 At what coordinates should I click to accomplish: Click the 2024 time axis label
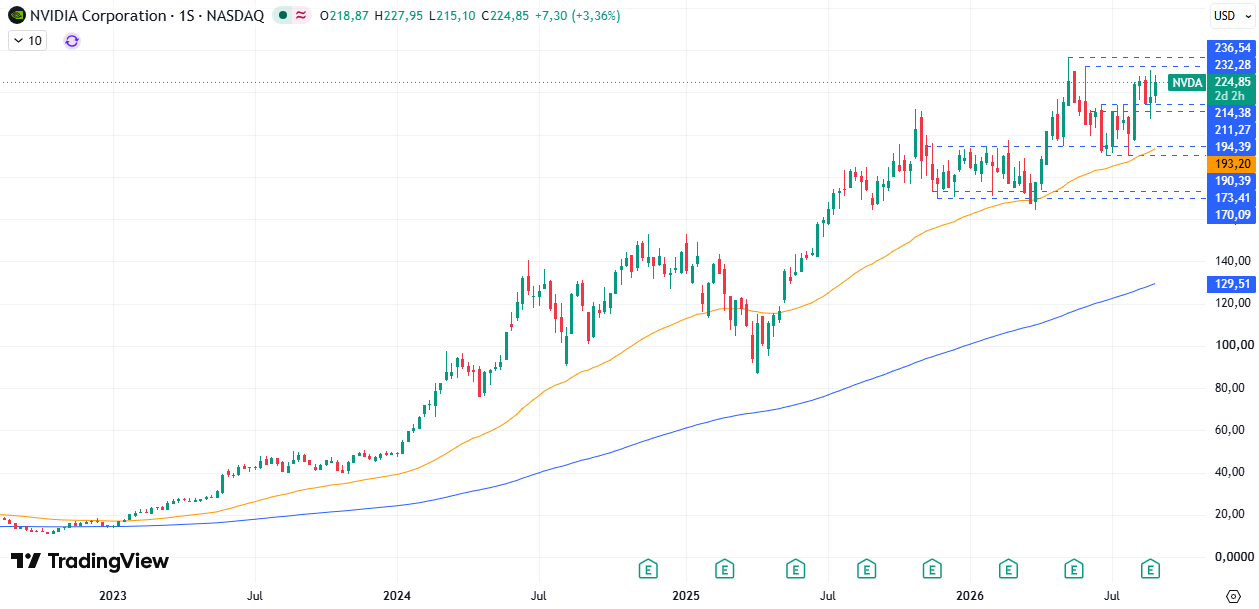coord(397,596)
